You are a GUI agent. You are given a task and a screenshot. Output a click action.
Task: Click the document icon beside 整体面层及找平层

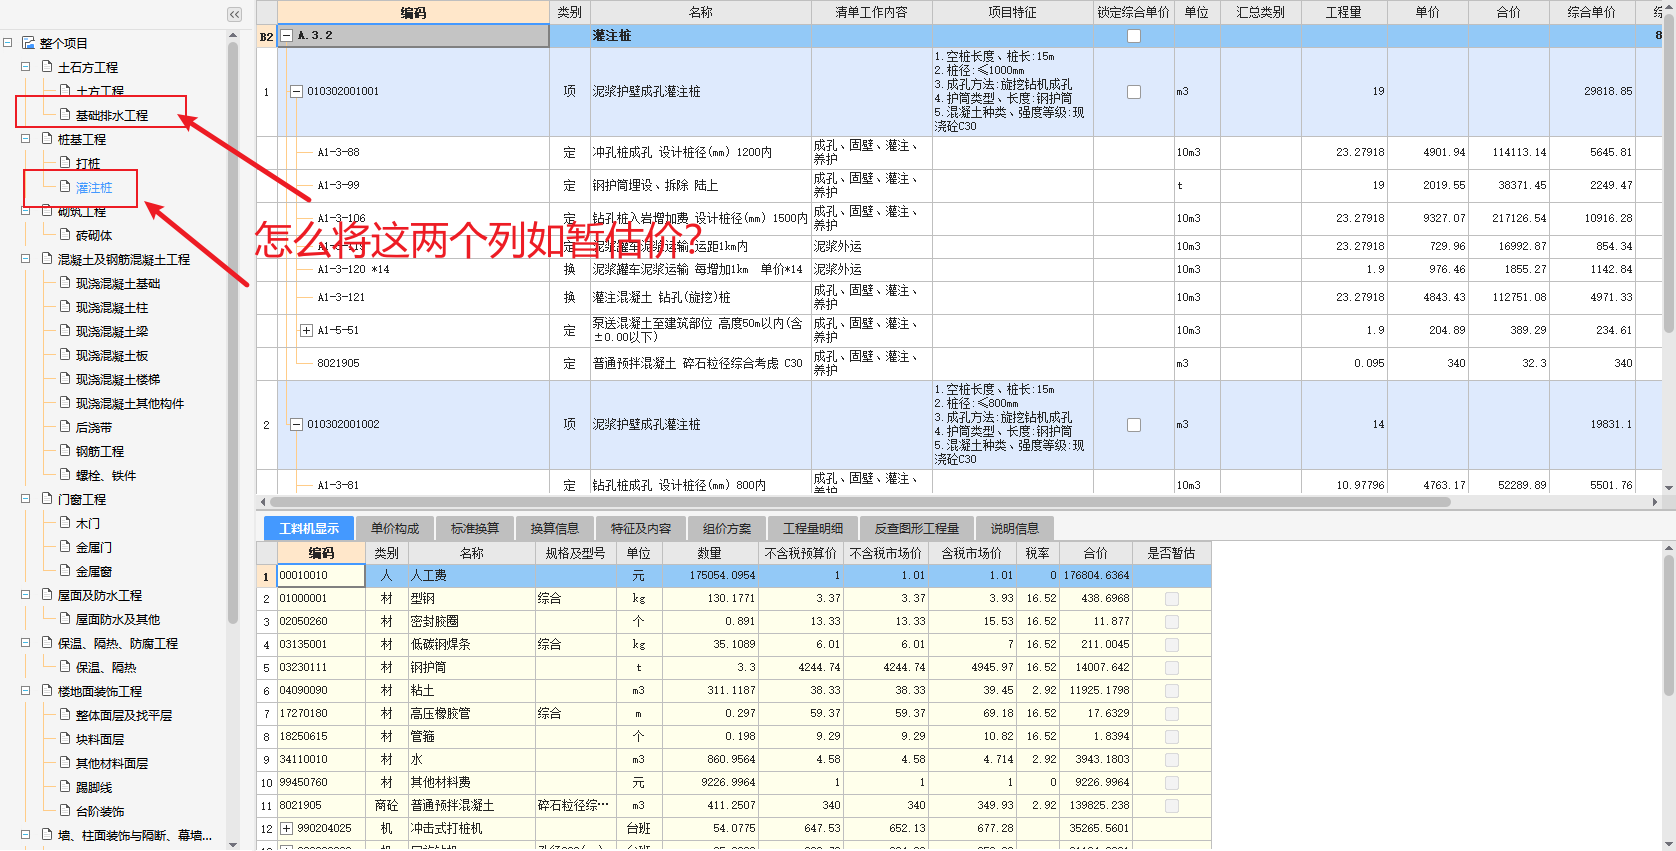point(65,715)
